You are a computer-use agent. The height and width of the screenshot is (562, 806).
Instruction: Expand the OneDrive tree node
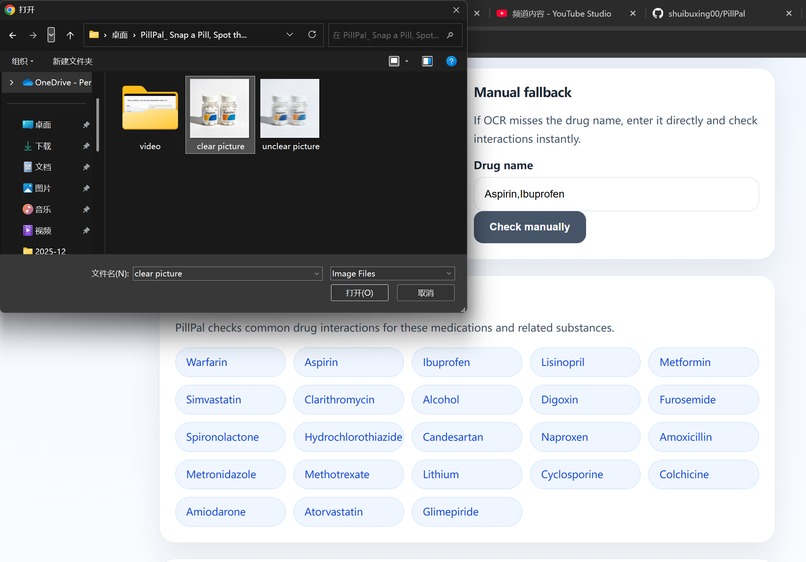click(11, 82)
